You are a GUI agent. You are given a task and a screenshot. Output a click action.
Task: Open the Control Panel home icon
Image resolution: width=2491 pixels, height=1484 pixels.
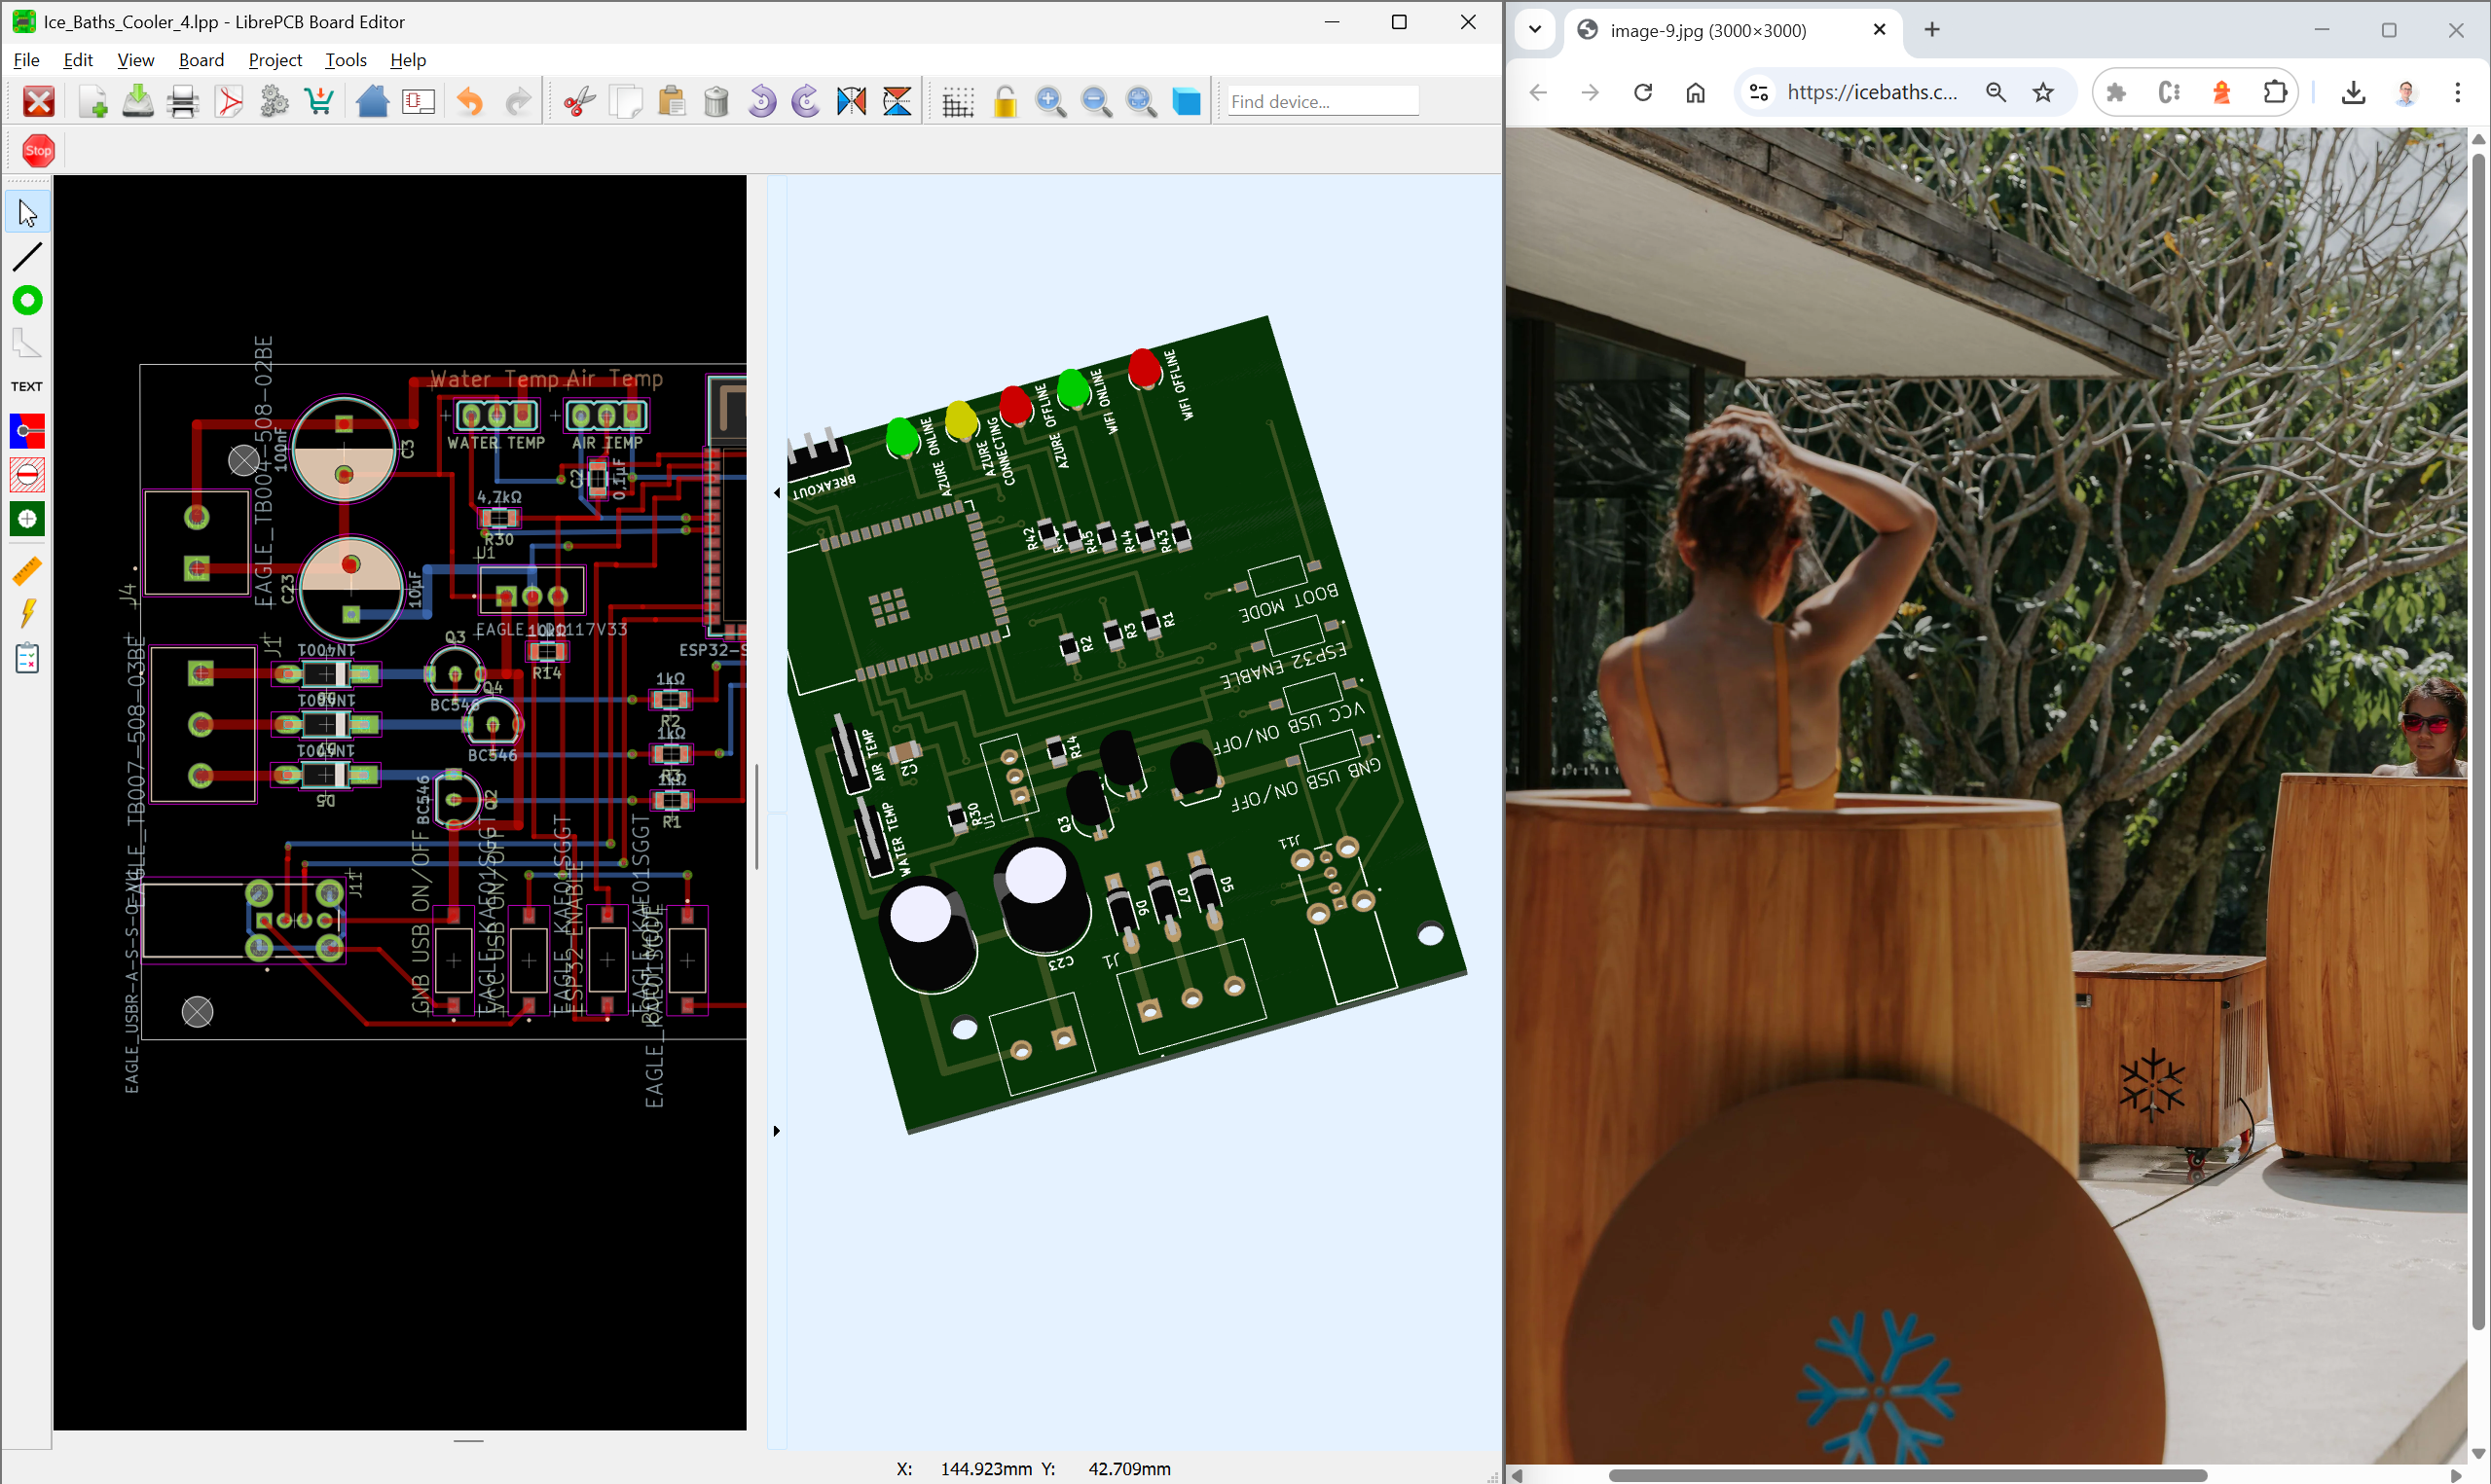coord(372,101)
